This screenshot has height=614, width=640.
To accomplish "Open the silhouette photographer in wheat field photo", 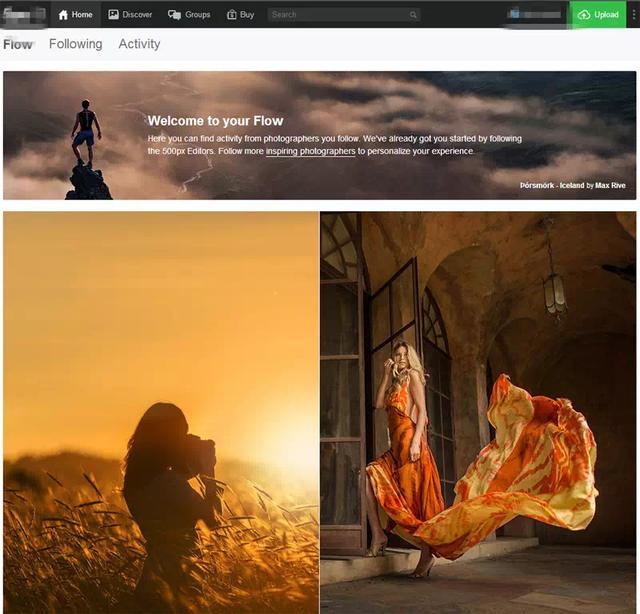I will 160,410.
